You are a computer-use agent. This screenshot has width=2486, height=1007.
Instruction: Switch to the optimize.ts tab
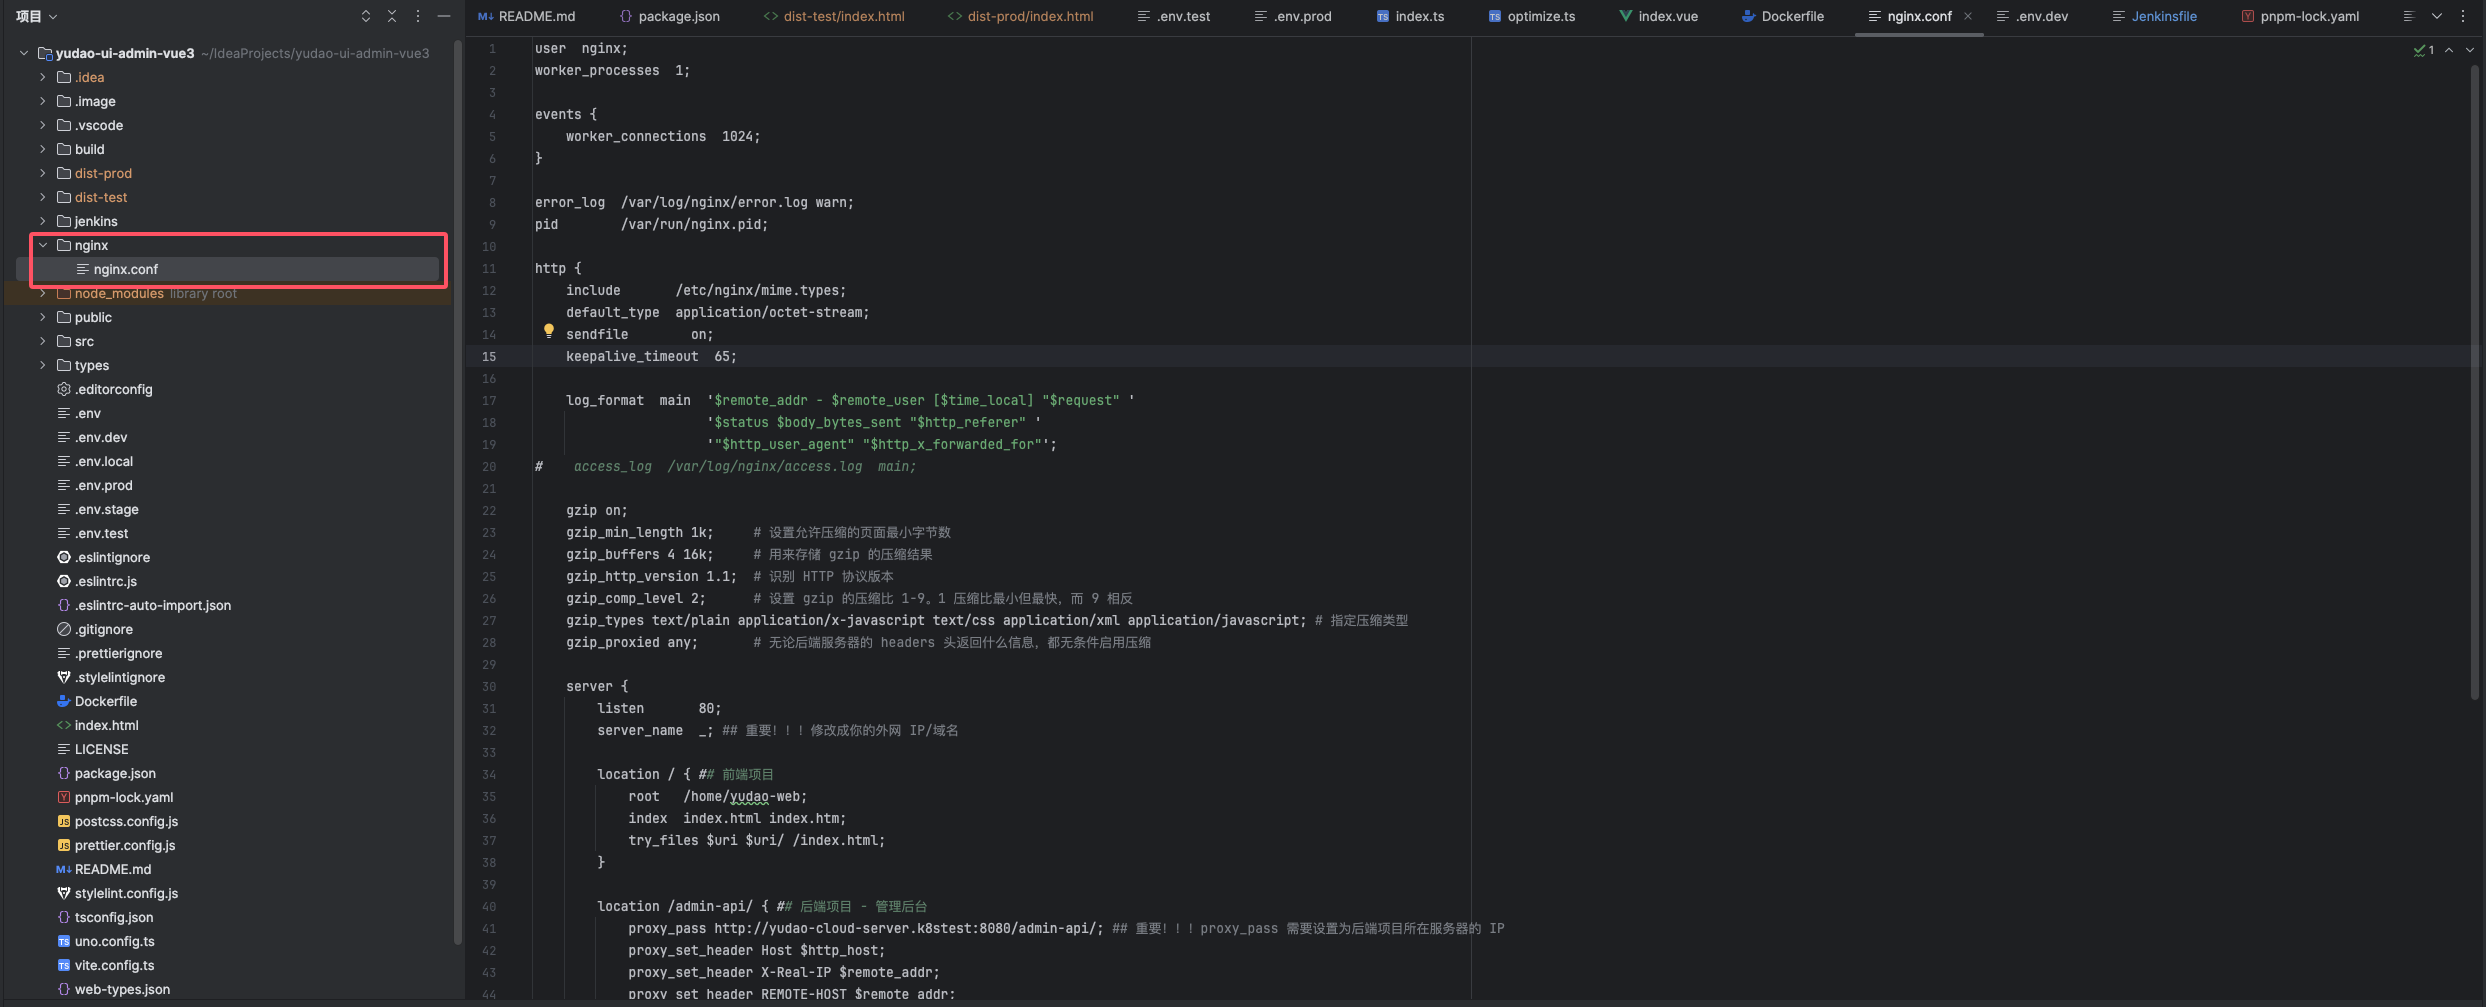tap(1532, 16)
